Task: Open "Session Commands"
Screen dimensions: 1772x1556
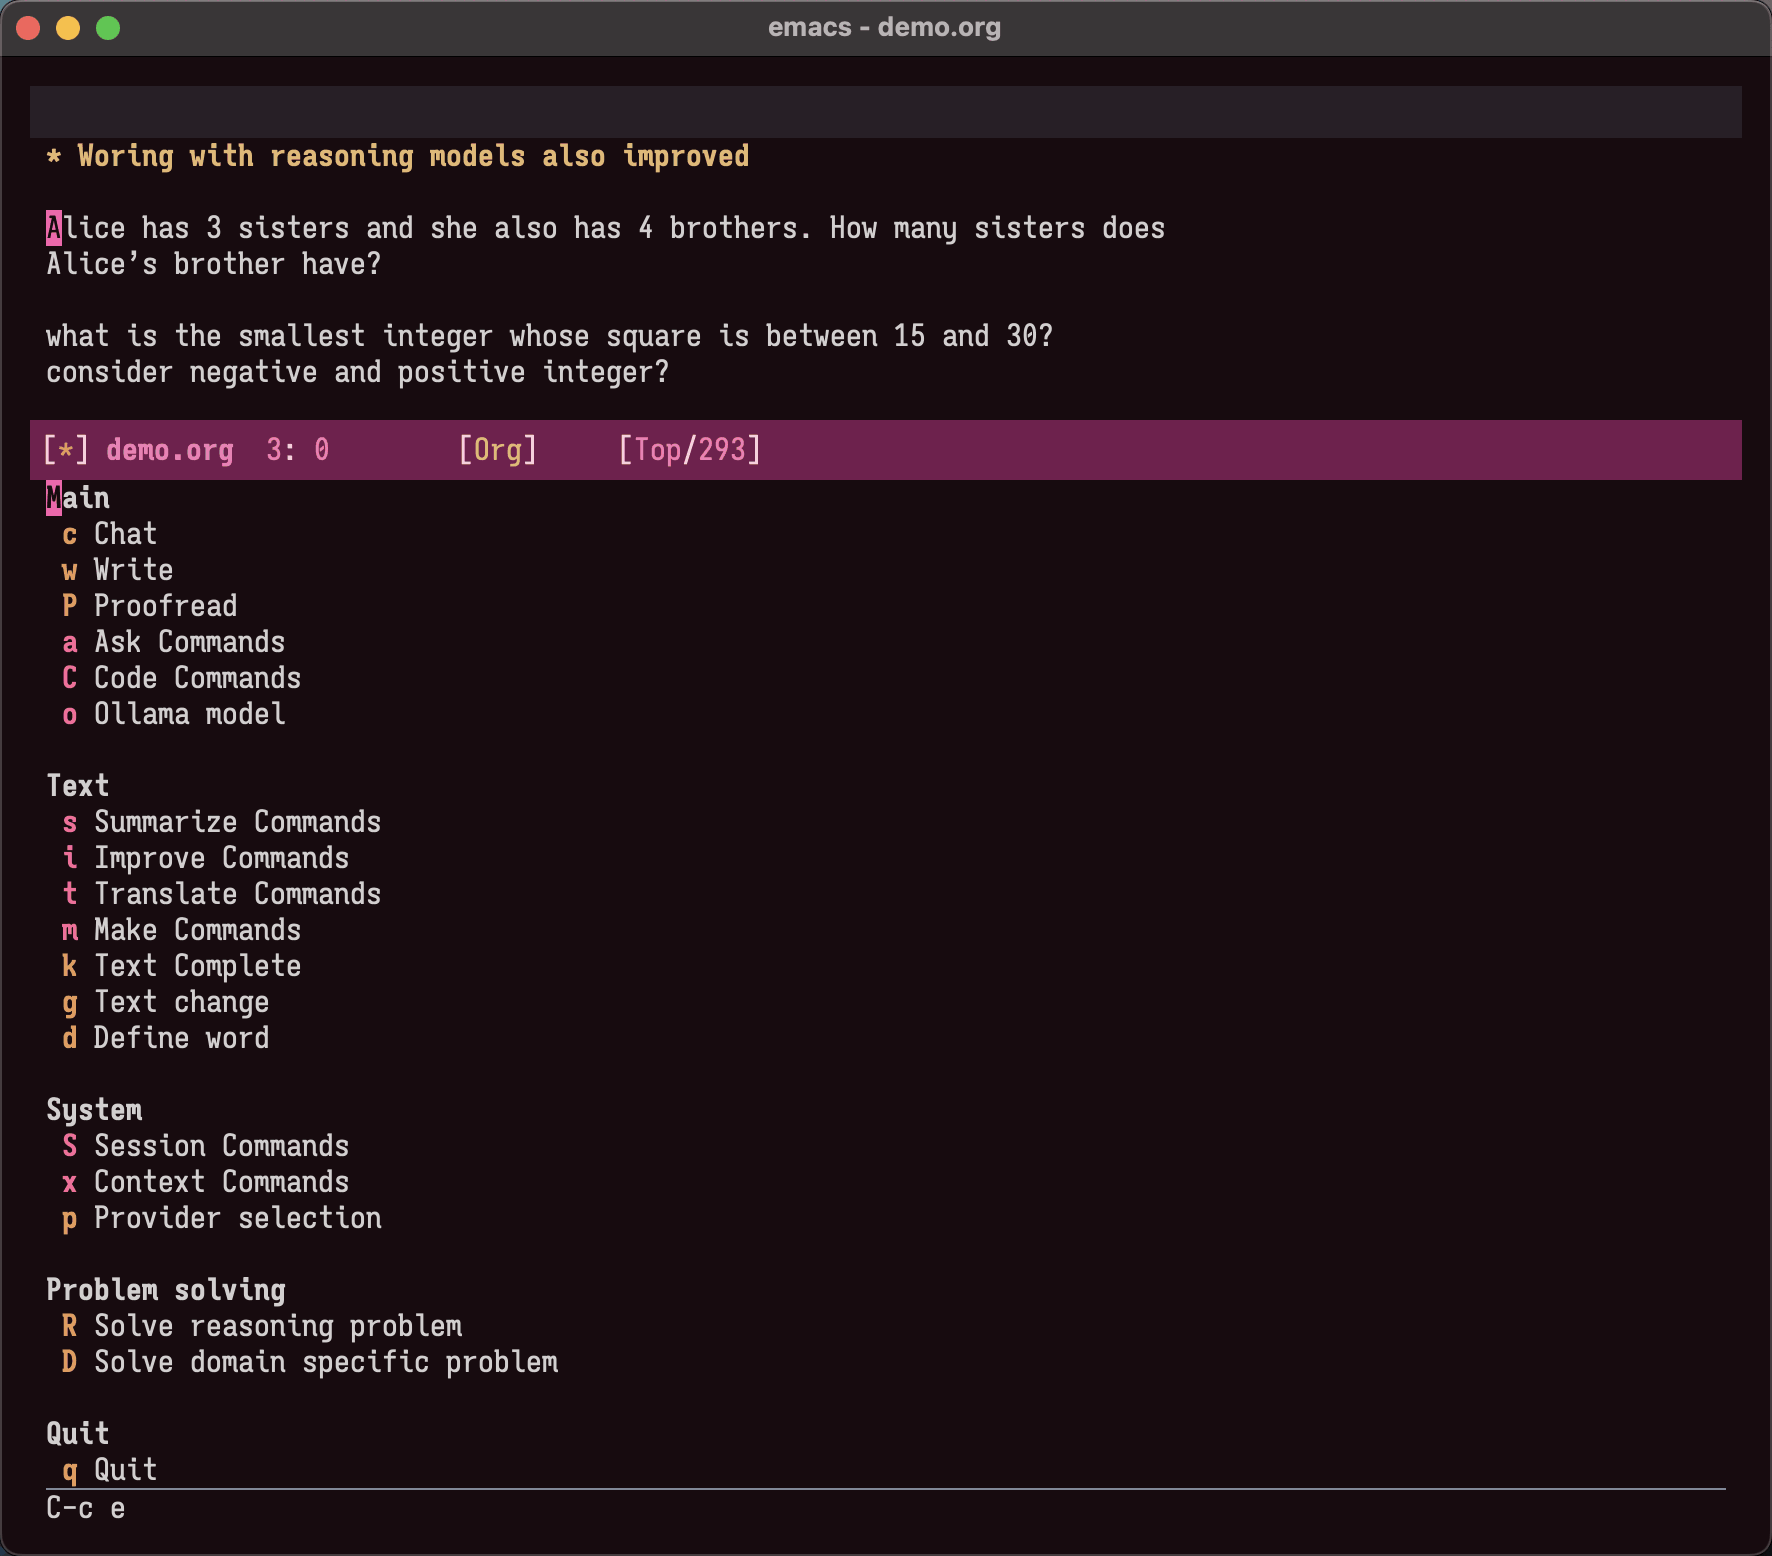Action: click(x=221, y=1146)
